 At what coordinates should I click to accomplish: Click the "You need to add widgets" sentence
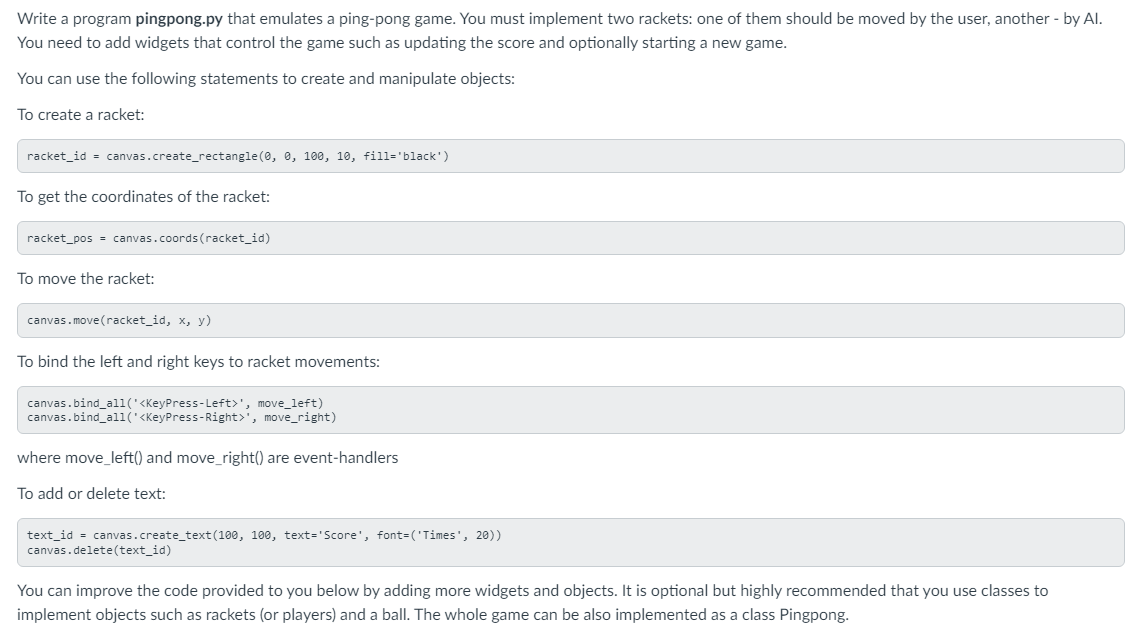click(401, 44)
